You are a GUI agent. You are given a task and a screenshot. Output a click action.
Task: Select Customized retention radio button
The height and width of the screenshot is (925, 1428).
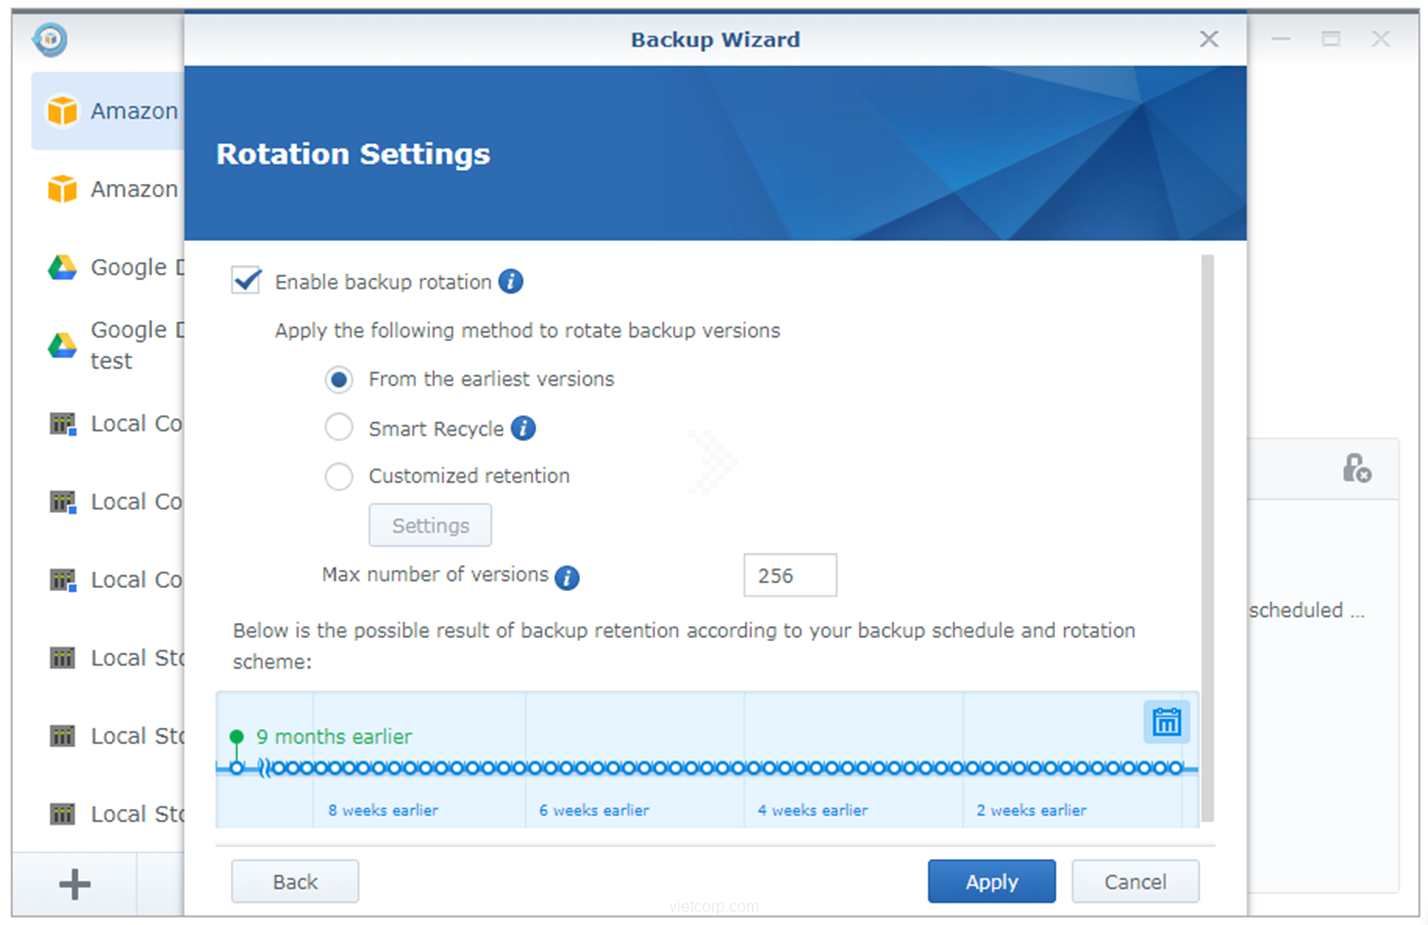click(339, 476)
